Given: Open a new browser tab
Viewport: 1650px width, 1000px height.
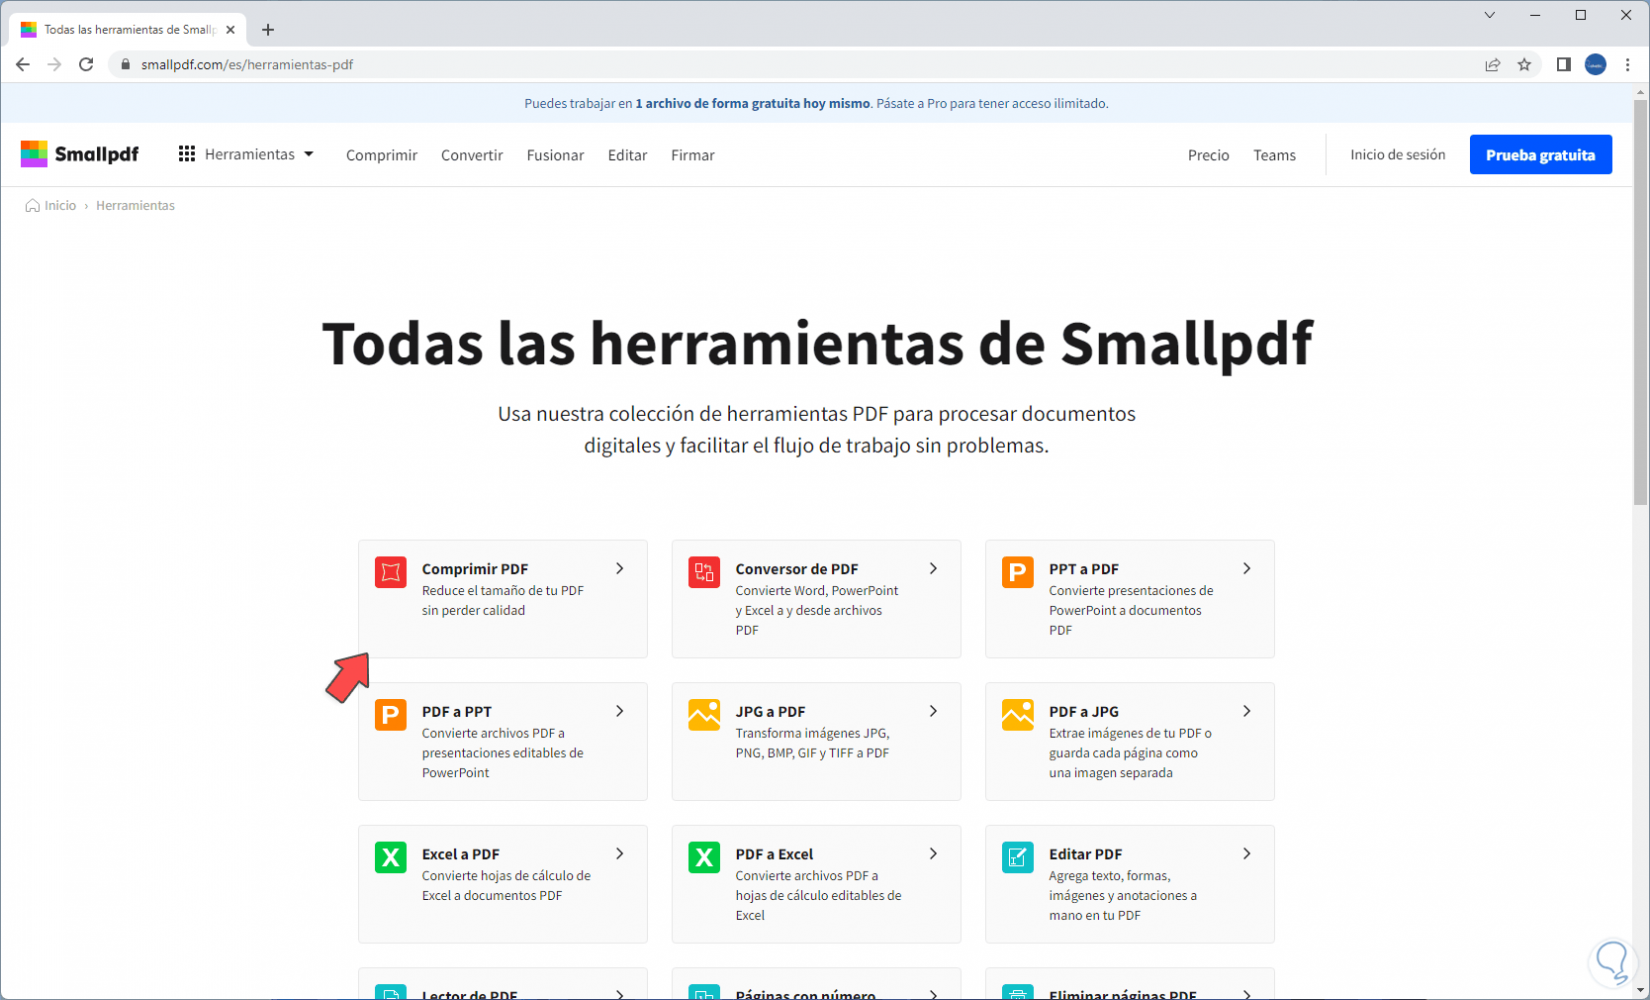Looking at the screenshot, I should [268, 29].
